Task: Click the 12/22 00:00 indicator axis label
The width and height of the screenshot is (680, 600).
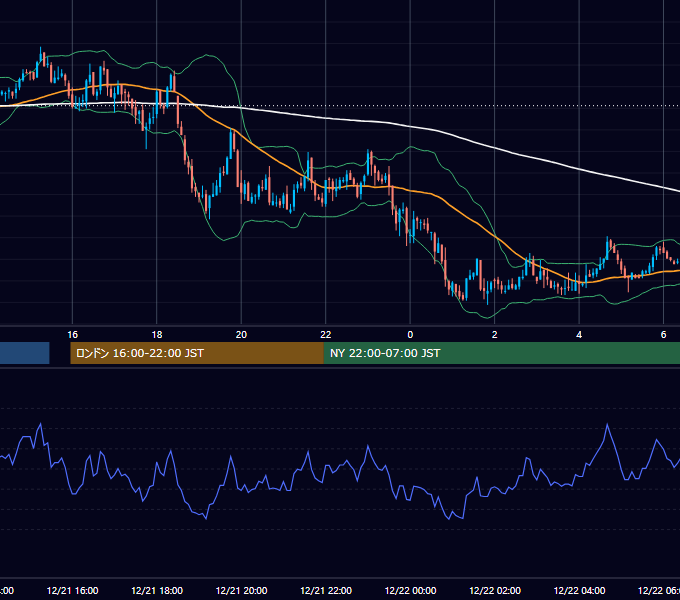Action: (x=410, y=590)
